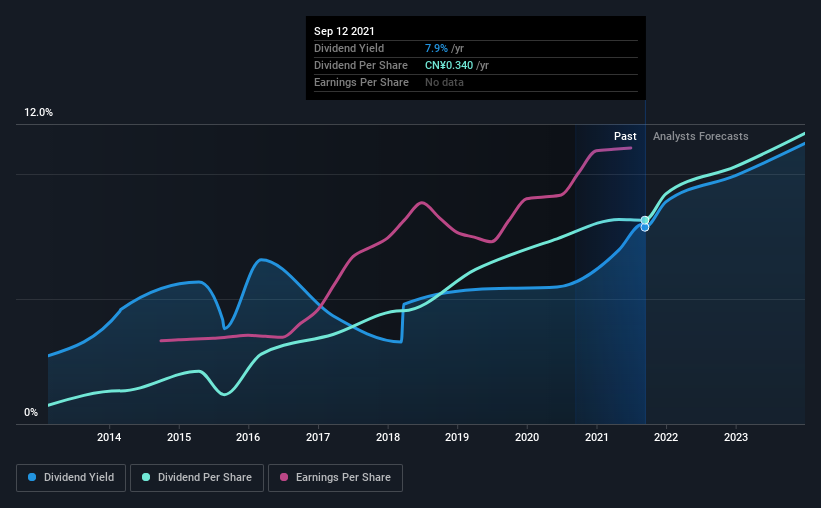Click the Sep 12 2021 tooltip date

pos(344,31)
